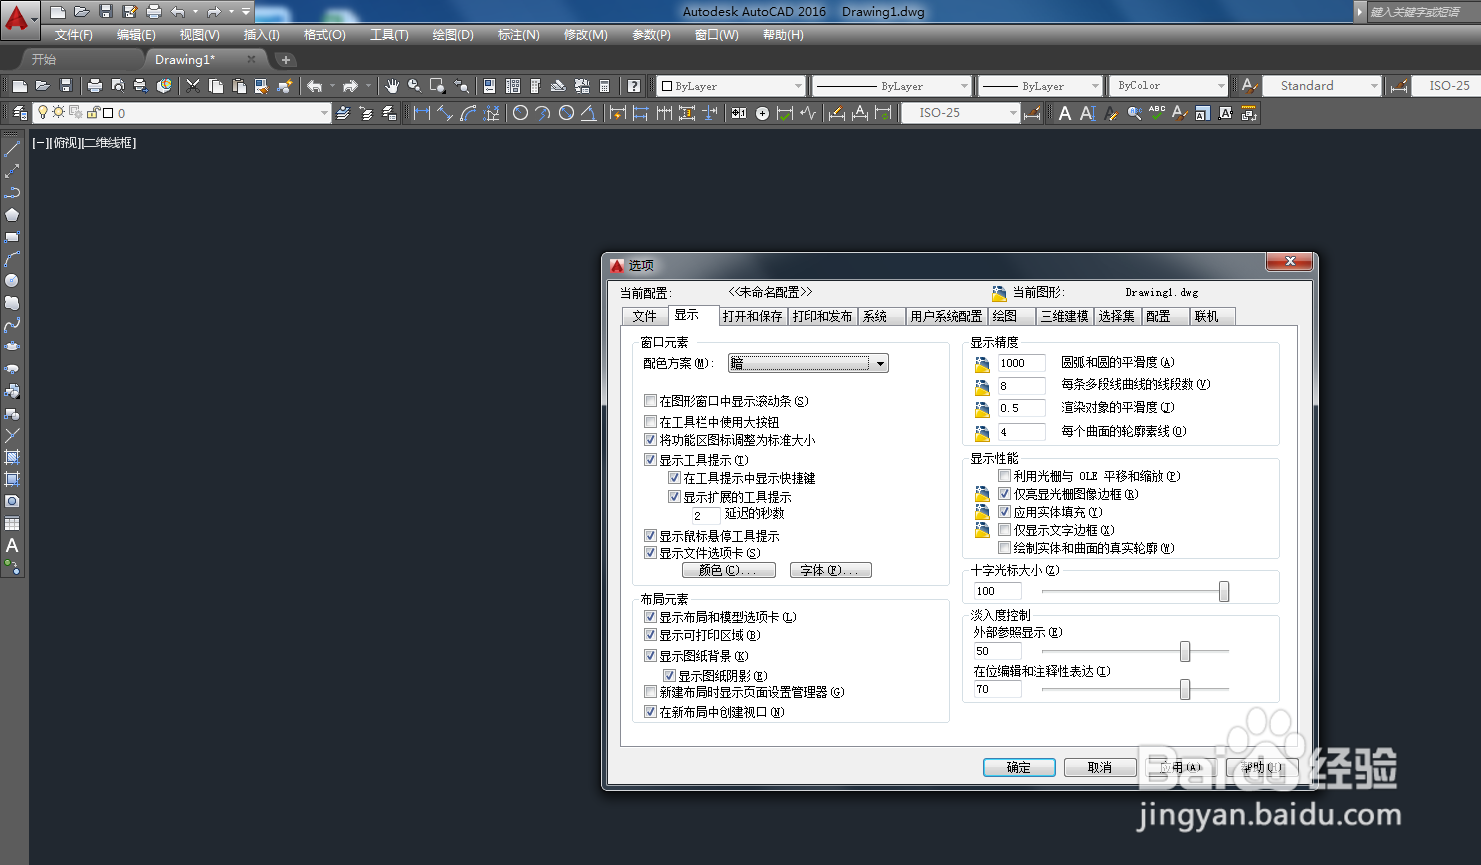Toggle apply solid fill checkbox
Image resolution: width=1481 pixels, height=865 pixels.
click(x=1005, y=512)
